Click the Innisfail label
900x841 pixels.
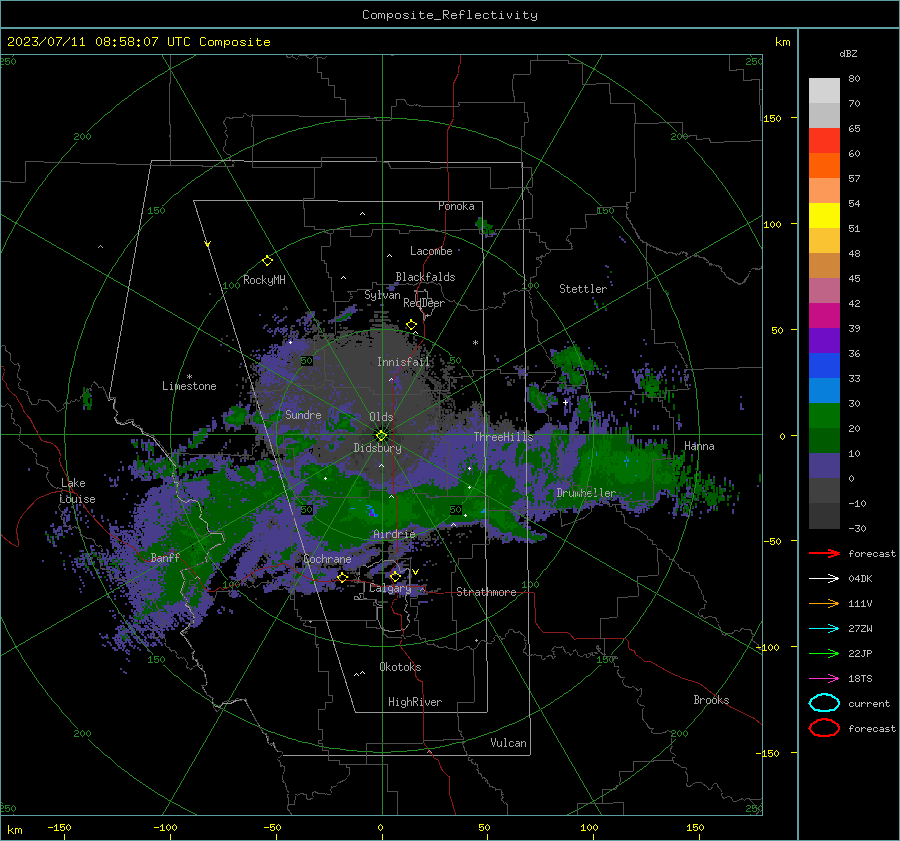pos(403,362)
